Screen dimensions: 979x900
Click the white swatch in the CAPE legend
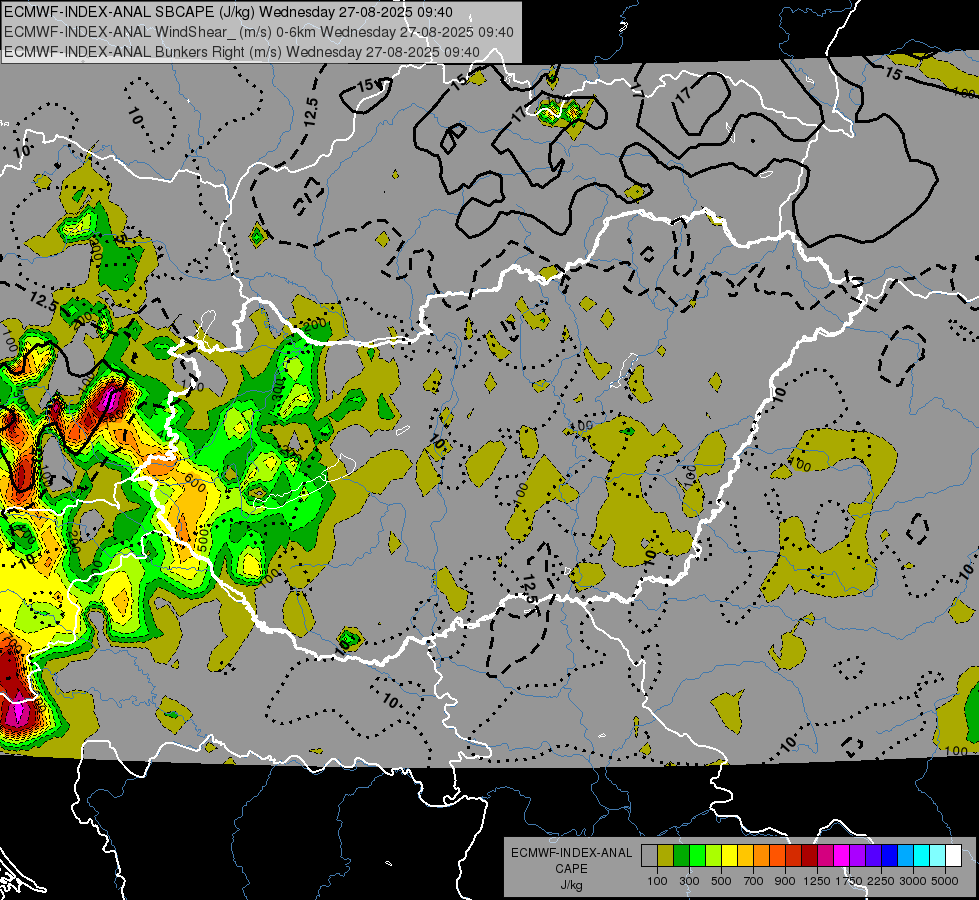point(953,856)
